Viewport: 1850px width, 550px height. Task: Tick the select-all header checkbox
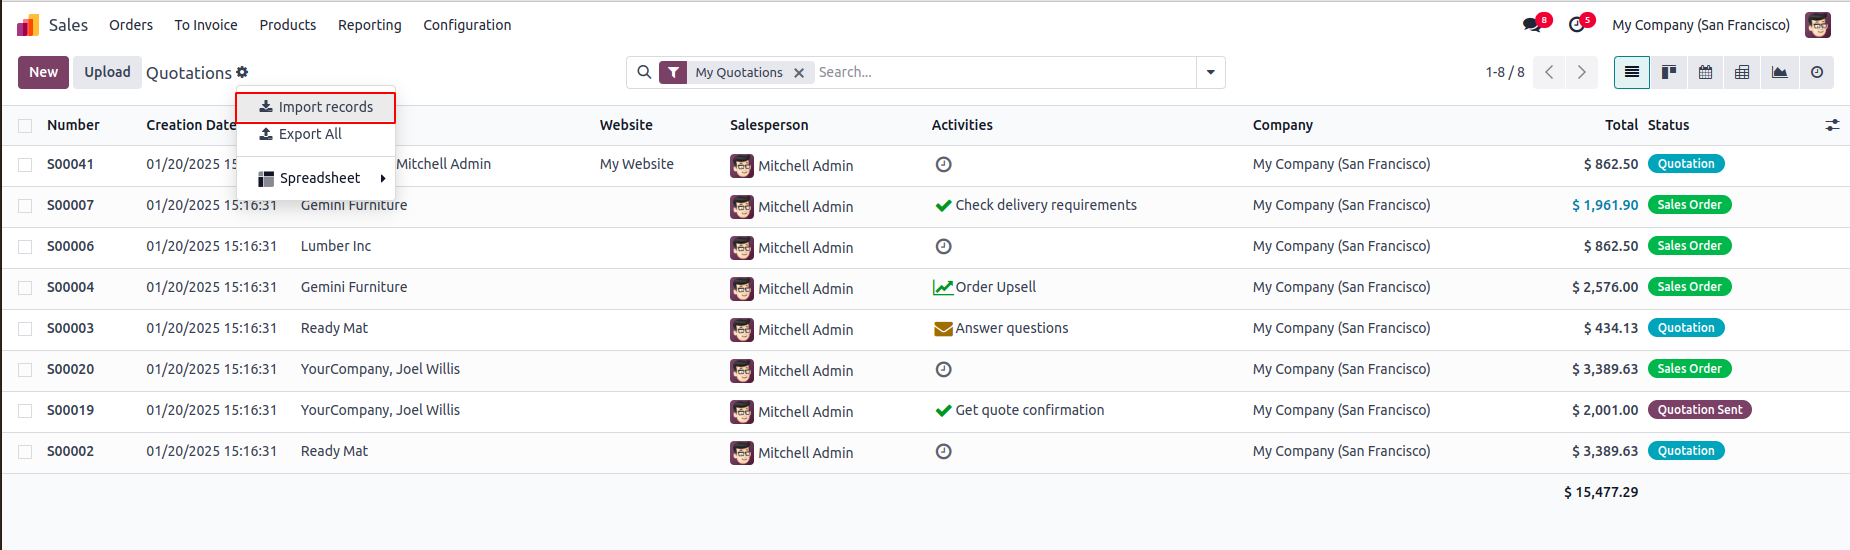coord(25,126)
